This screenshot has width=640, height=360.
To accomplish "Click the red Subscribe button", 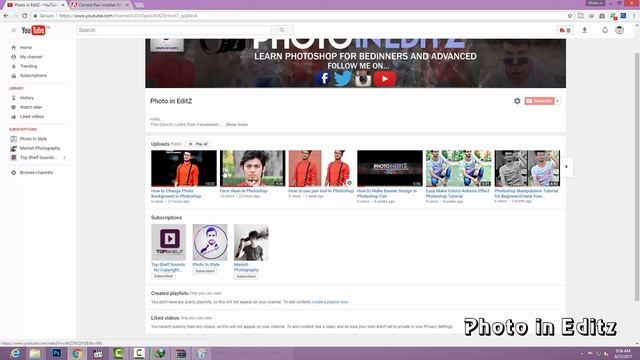I will (540, 101).
